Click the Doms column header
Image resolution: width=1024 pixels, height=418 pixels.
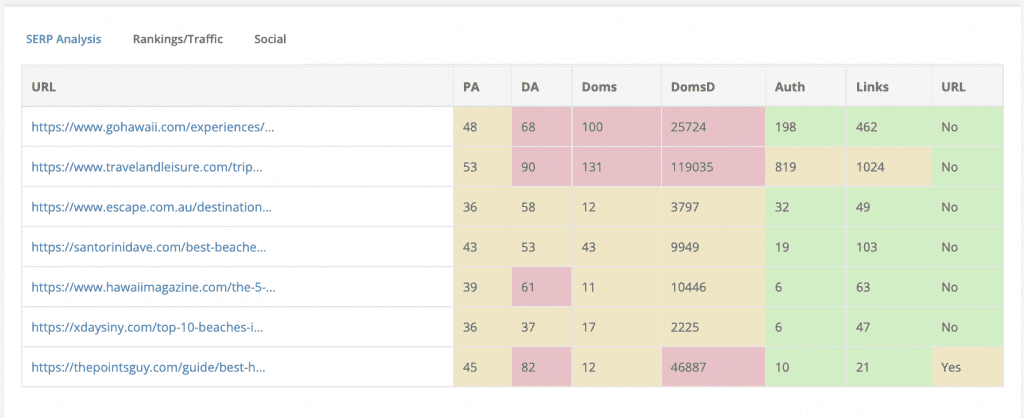pos(599,86)
